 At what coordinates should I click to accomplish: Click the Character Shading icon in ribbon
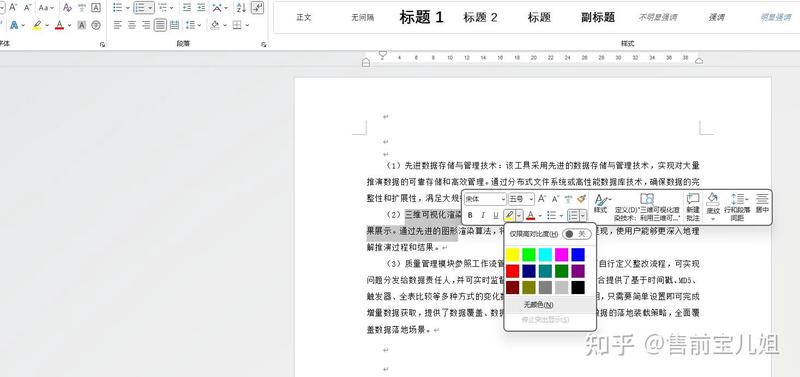tap(82, 25)
